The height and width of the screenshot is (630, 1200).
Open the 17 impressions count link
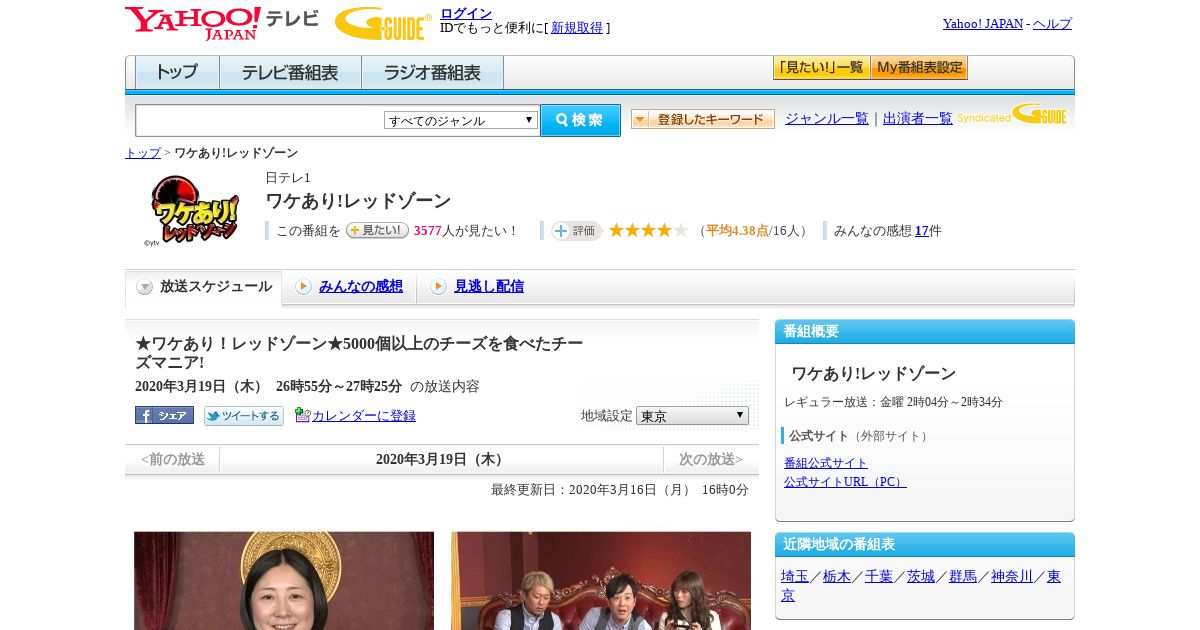point(922,231)
